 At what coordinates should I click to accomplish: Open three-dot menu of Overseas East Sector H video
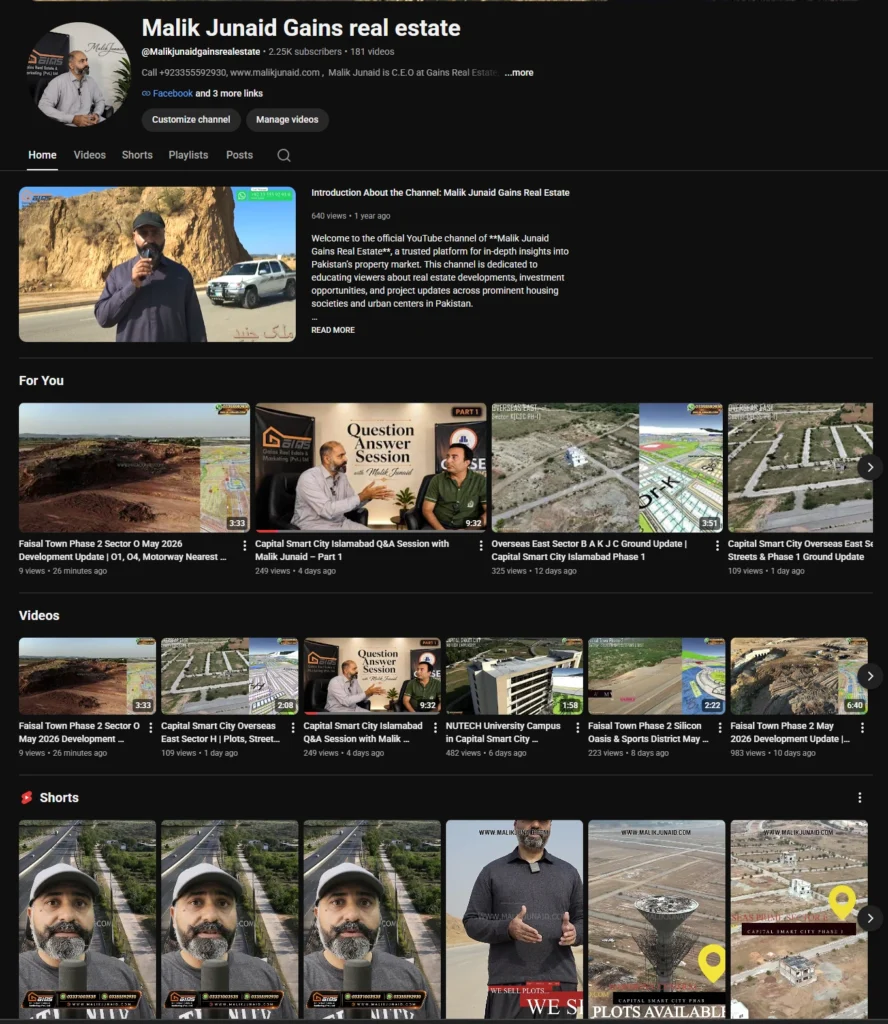[x=293, y=728]
